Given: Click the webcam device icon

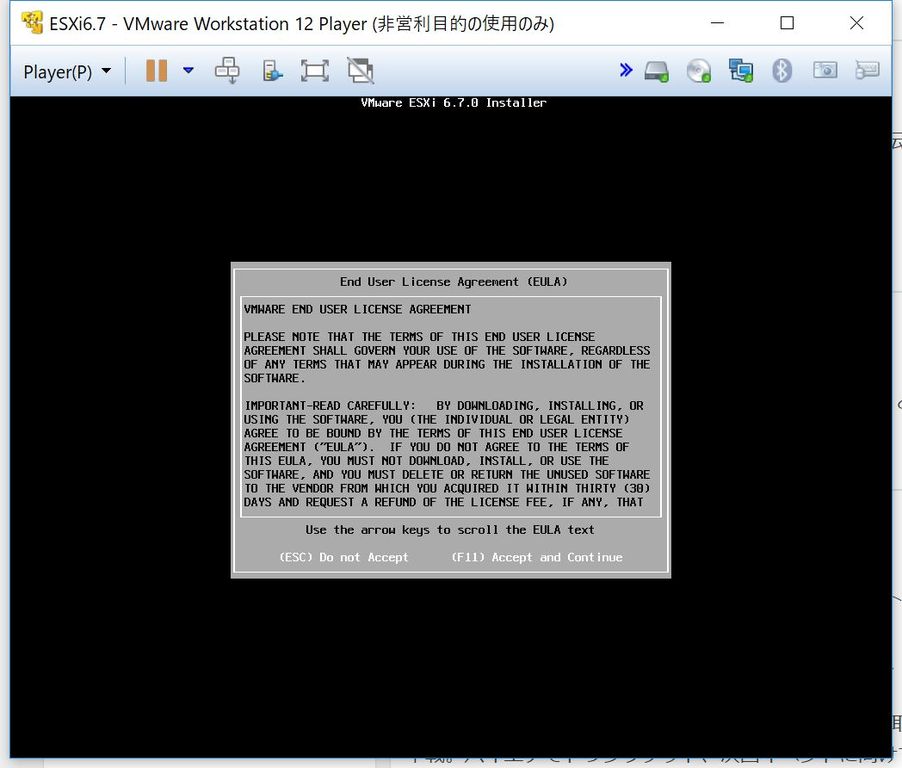Looking at the screenshot, I should coord(825,71).
